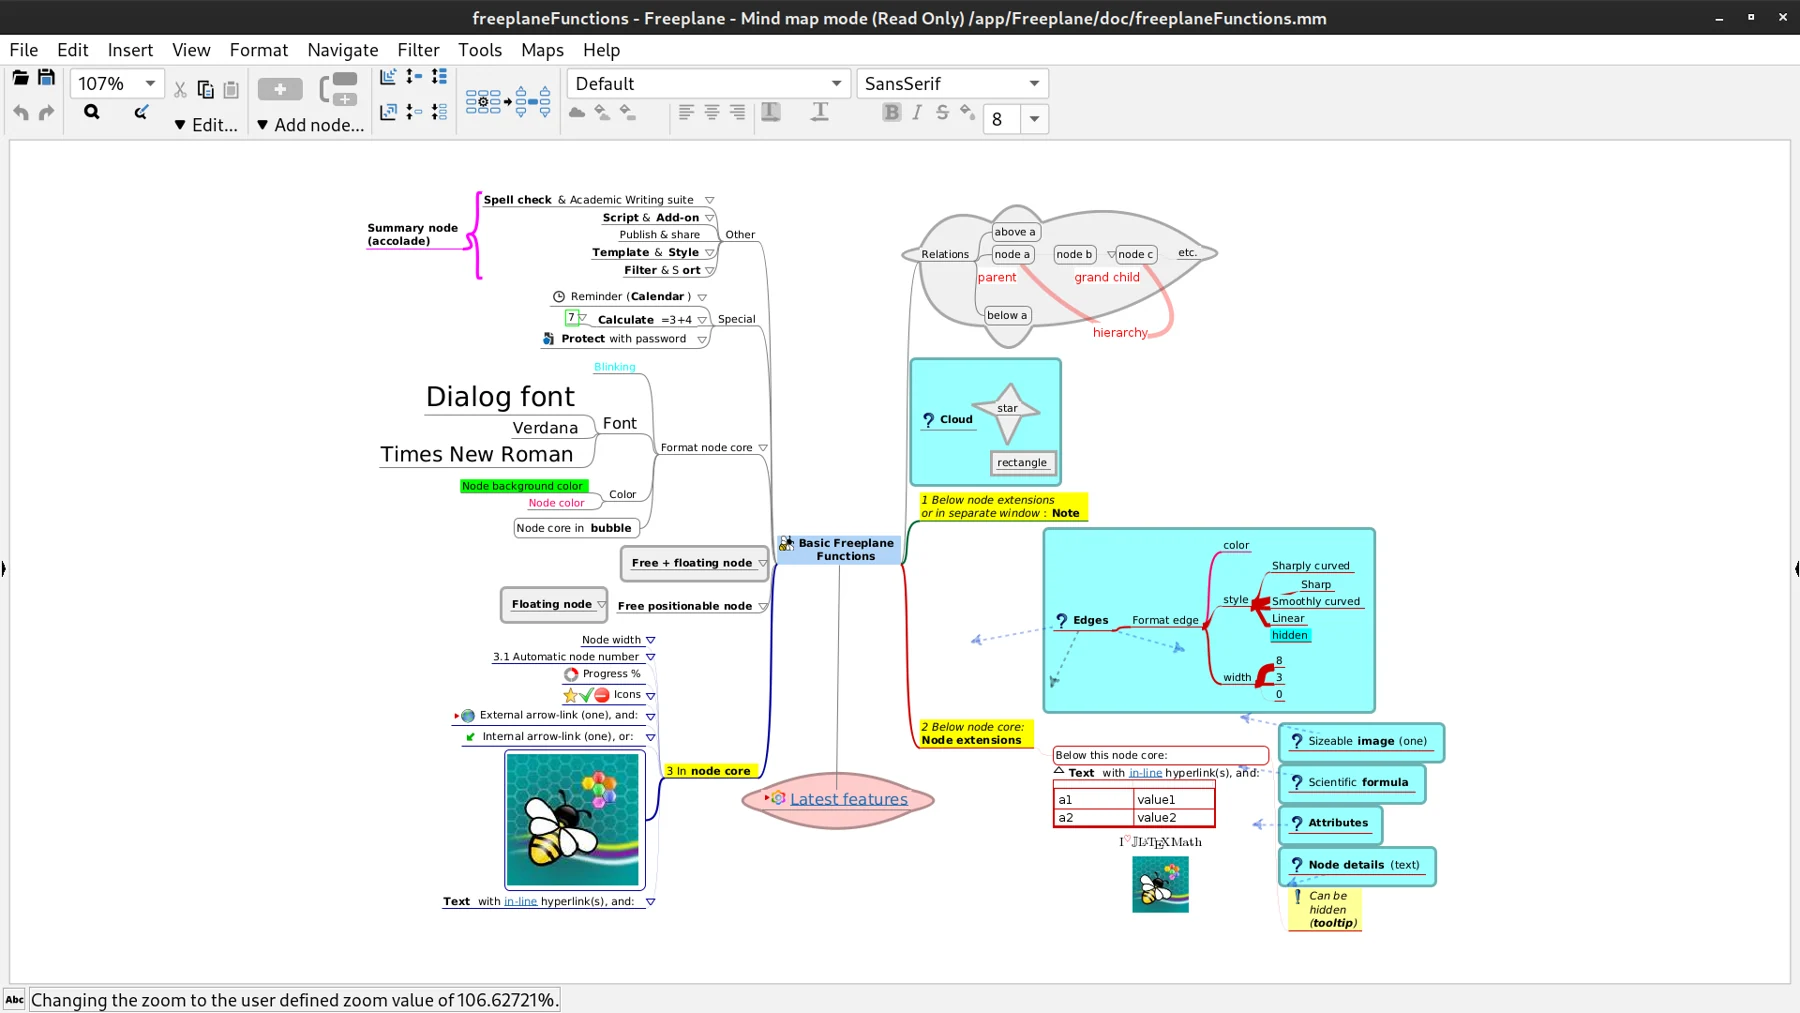Image resolution: width=1800 pixels, height=1013 pixels.
Task: Select the Basic Freeplane Functions root node
Action: click(x=838, y=550)
